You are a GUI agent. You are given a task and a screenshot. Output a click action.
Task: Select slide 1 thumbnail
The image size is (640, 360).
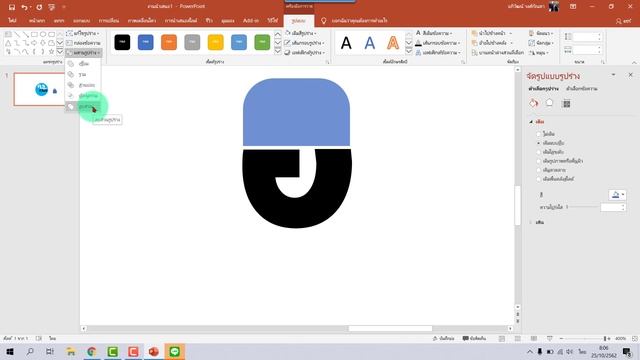pyautogui.click(x=39, y=89)
